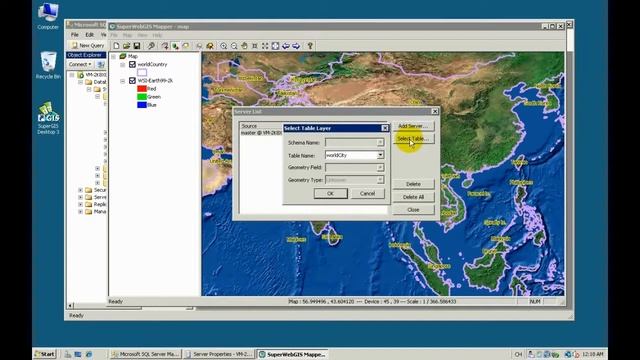Click the fixed zoom out arrows icon
Image resolution: width=640 pixels, height=360 pixels.
point(265,46)
